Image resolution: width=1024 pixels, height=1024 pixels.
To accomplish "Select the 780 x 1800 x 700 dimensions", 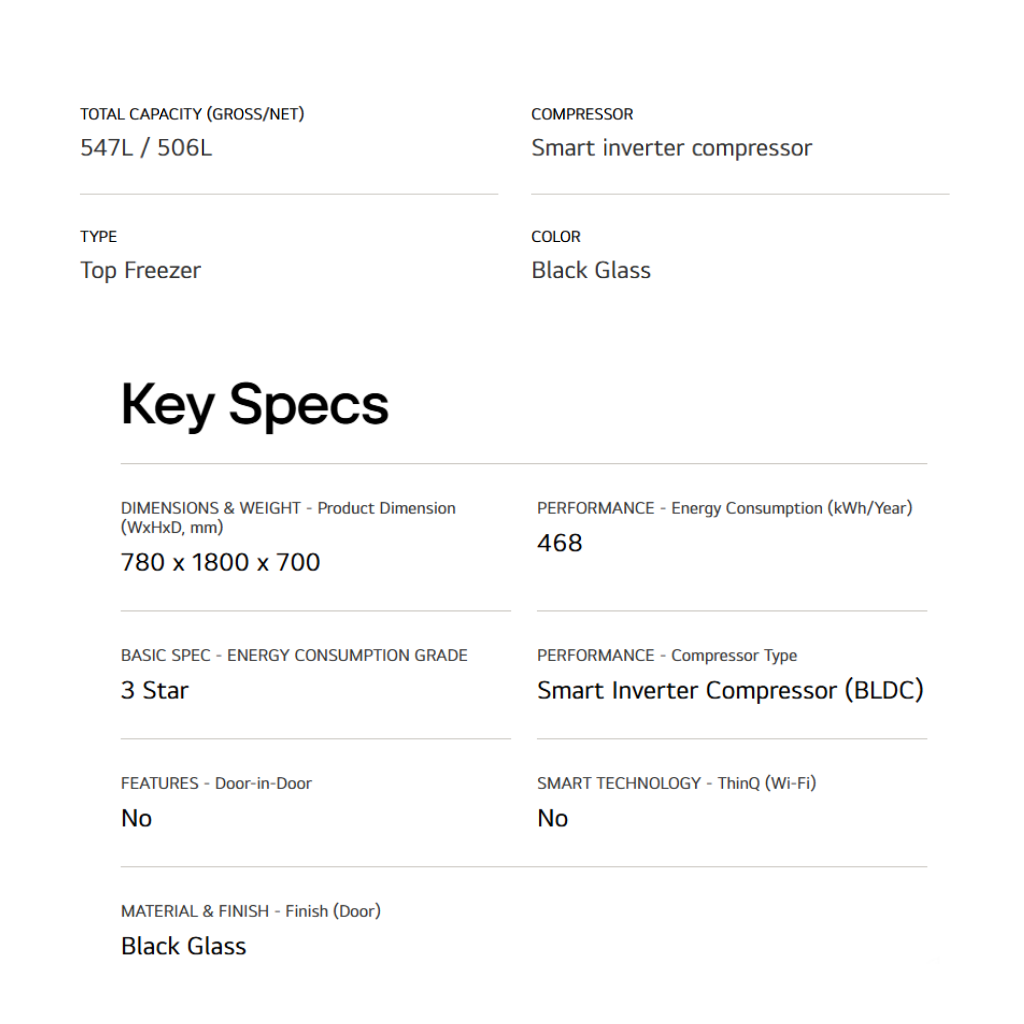I will 220,562.
